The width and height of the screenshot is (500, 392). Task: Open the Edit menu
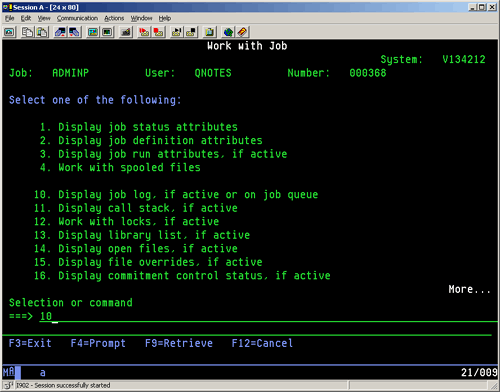(x=26, y=18)
